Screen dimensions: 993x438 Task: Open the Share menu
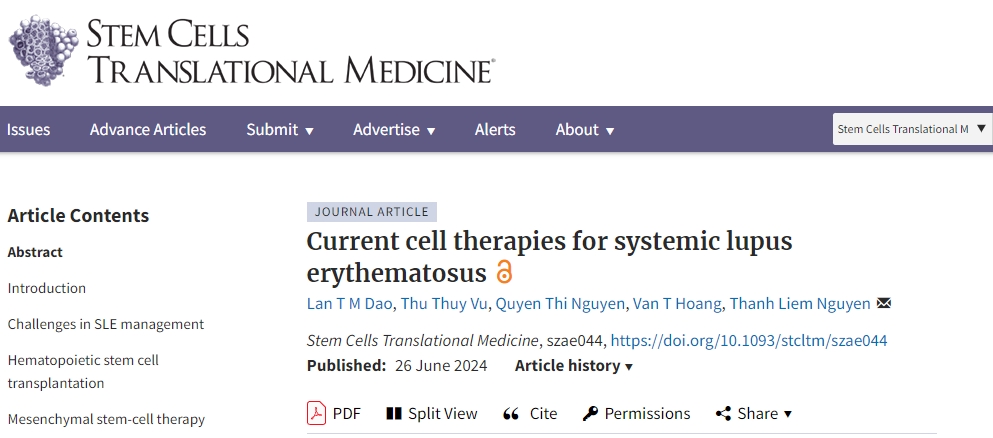tap(754, 413)
